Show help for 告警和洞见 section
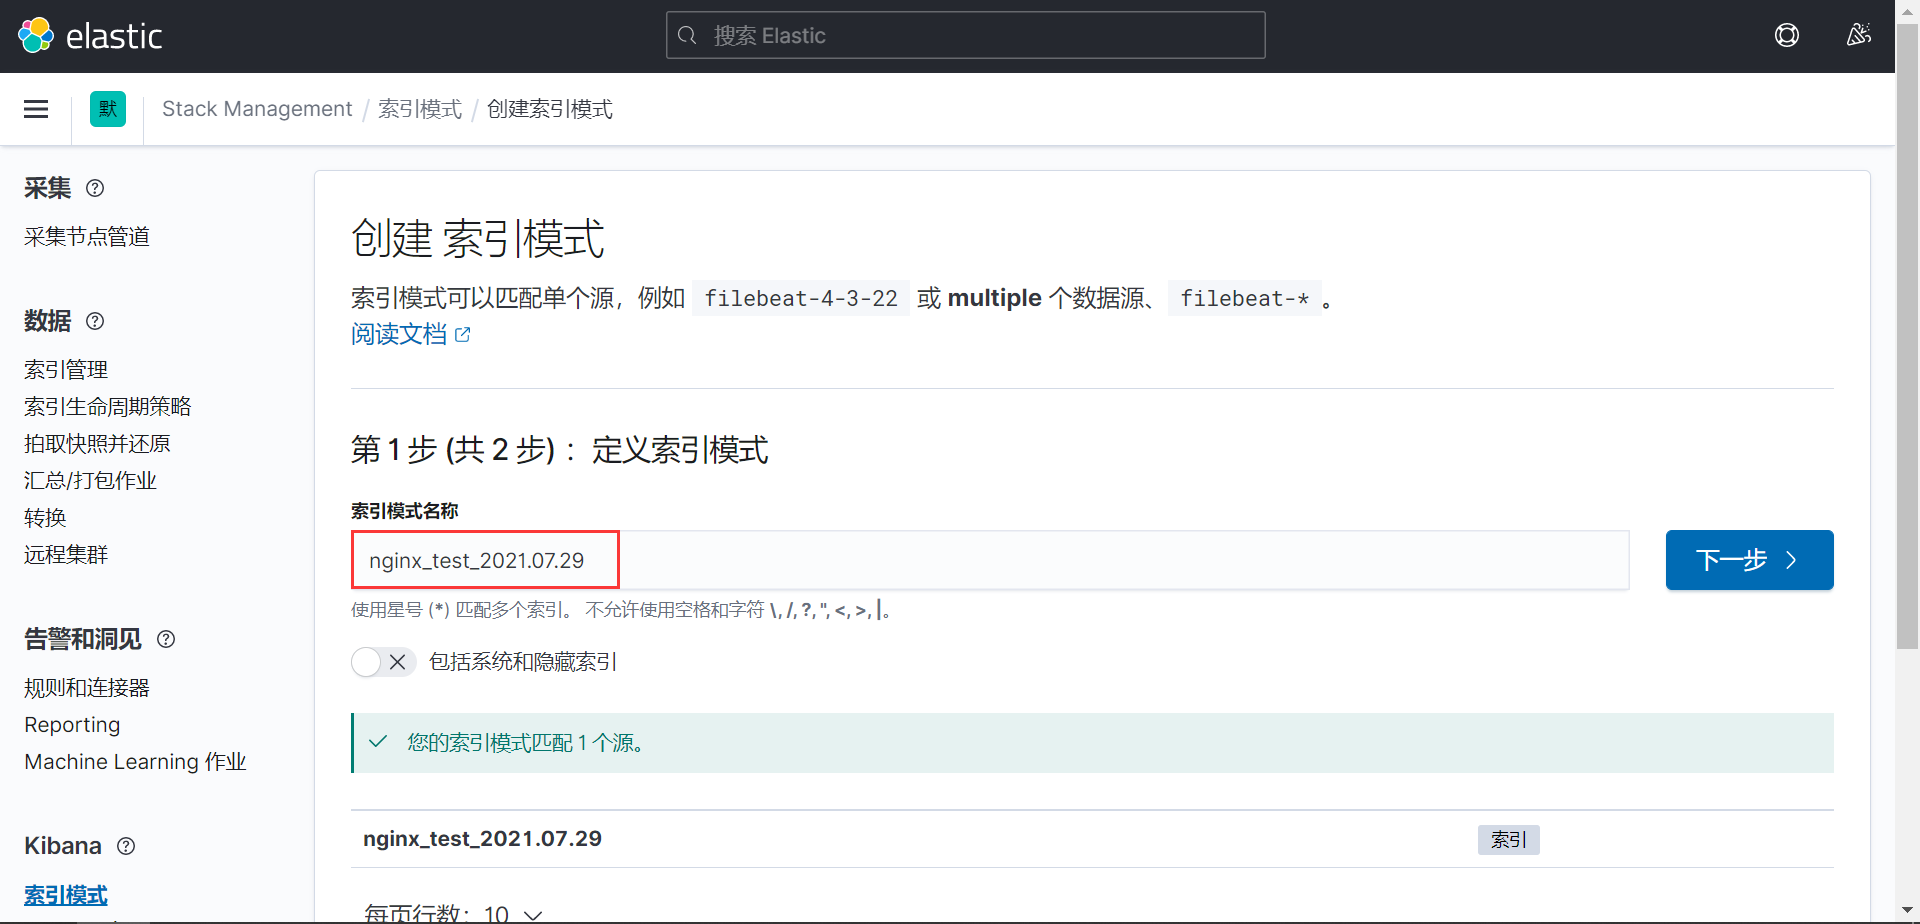This screenshot has width=1920, height=924. pos(166,639)
